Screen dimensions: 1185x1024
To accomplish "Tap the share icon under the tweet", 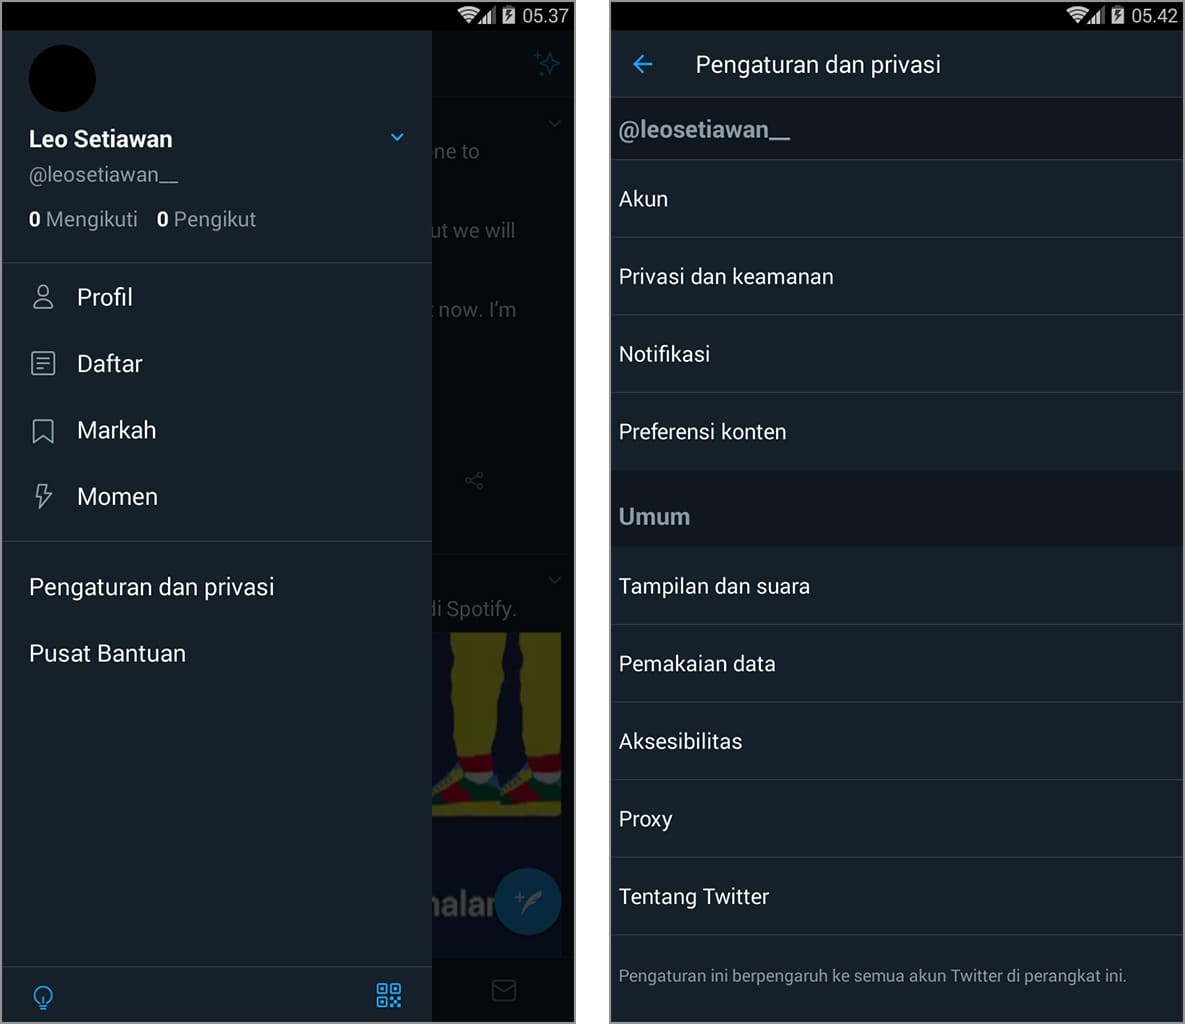I will [x=474, y=481].
